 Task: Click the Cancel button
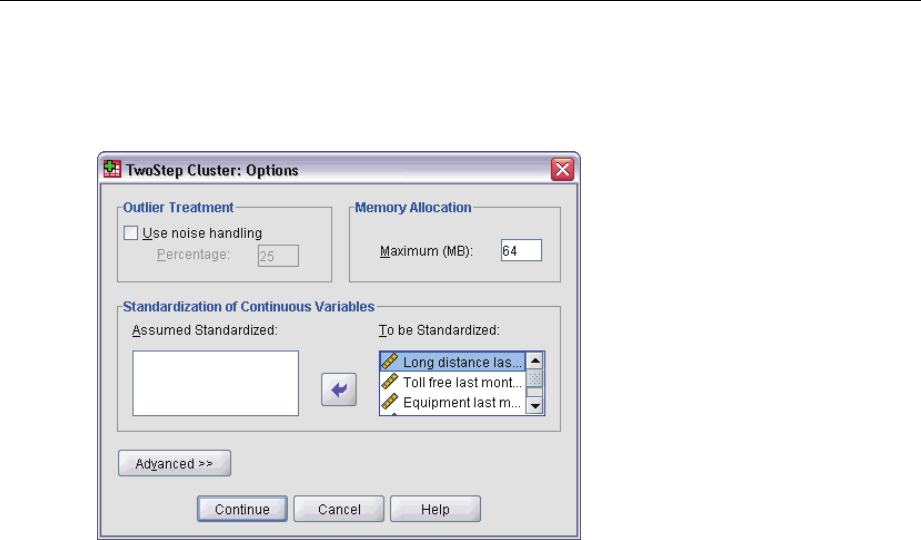339,509
